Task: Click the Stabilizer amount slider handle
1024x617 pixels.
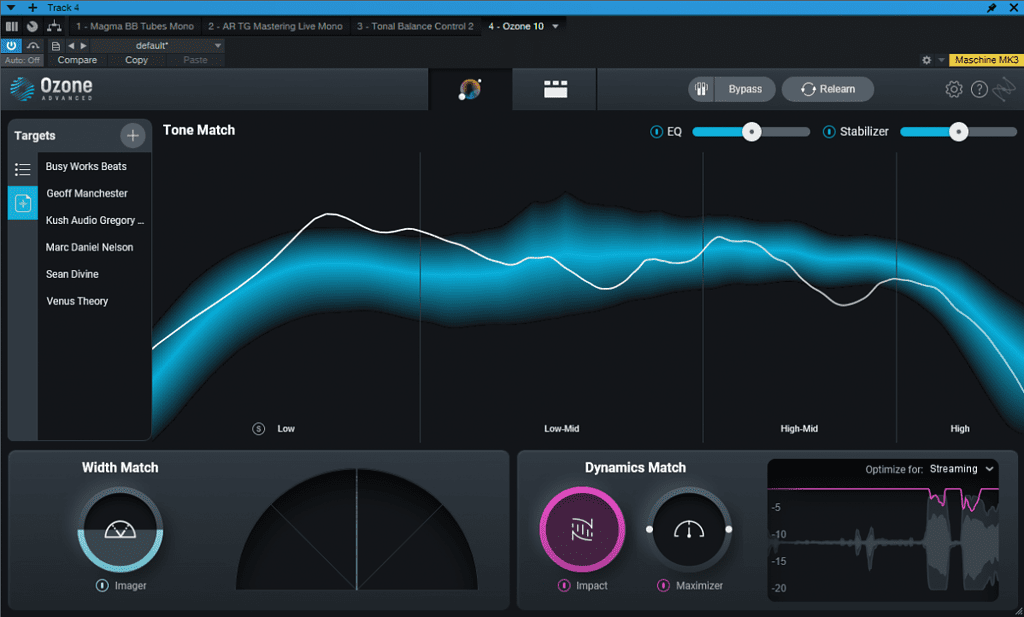Action: click(x=958, y=132)
